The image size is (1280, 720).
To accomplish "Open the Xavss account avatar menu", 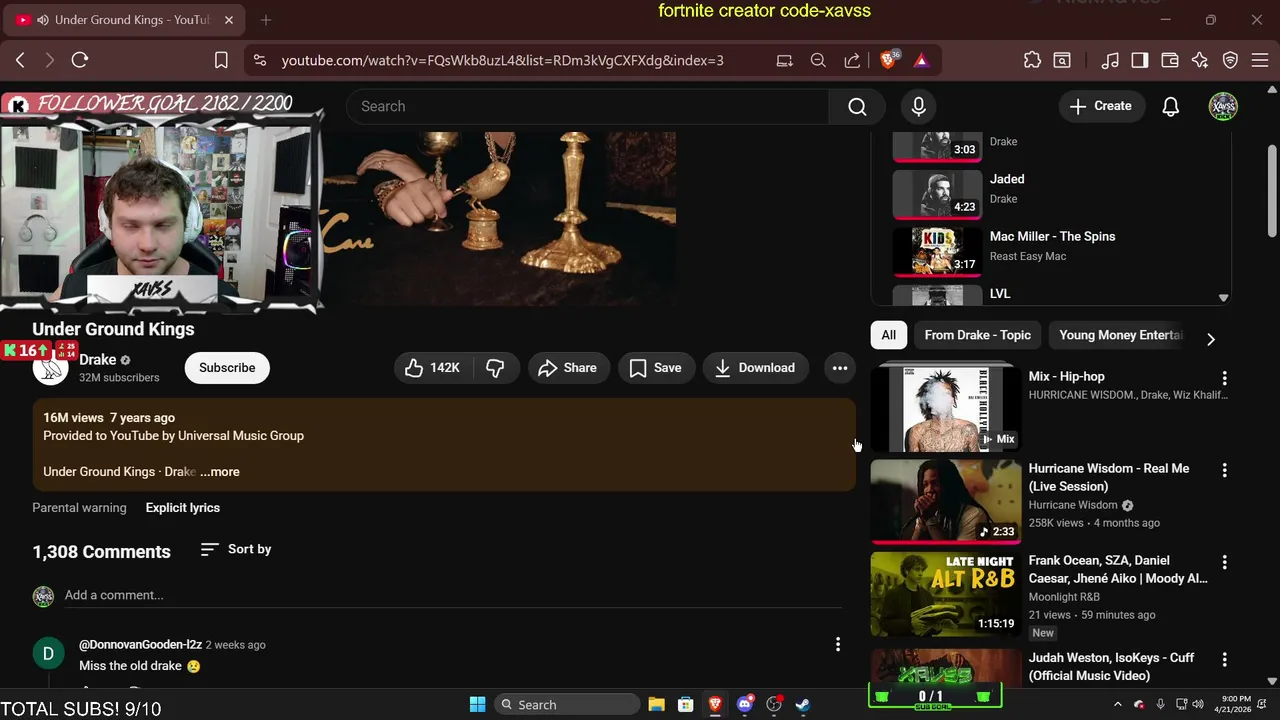I will (1223, 106).
